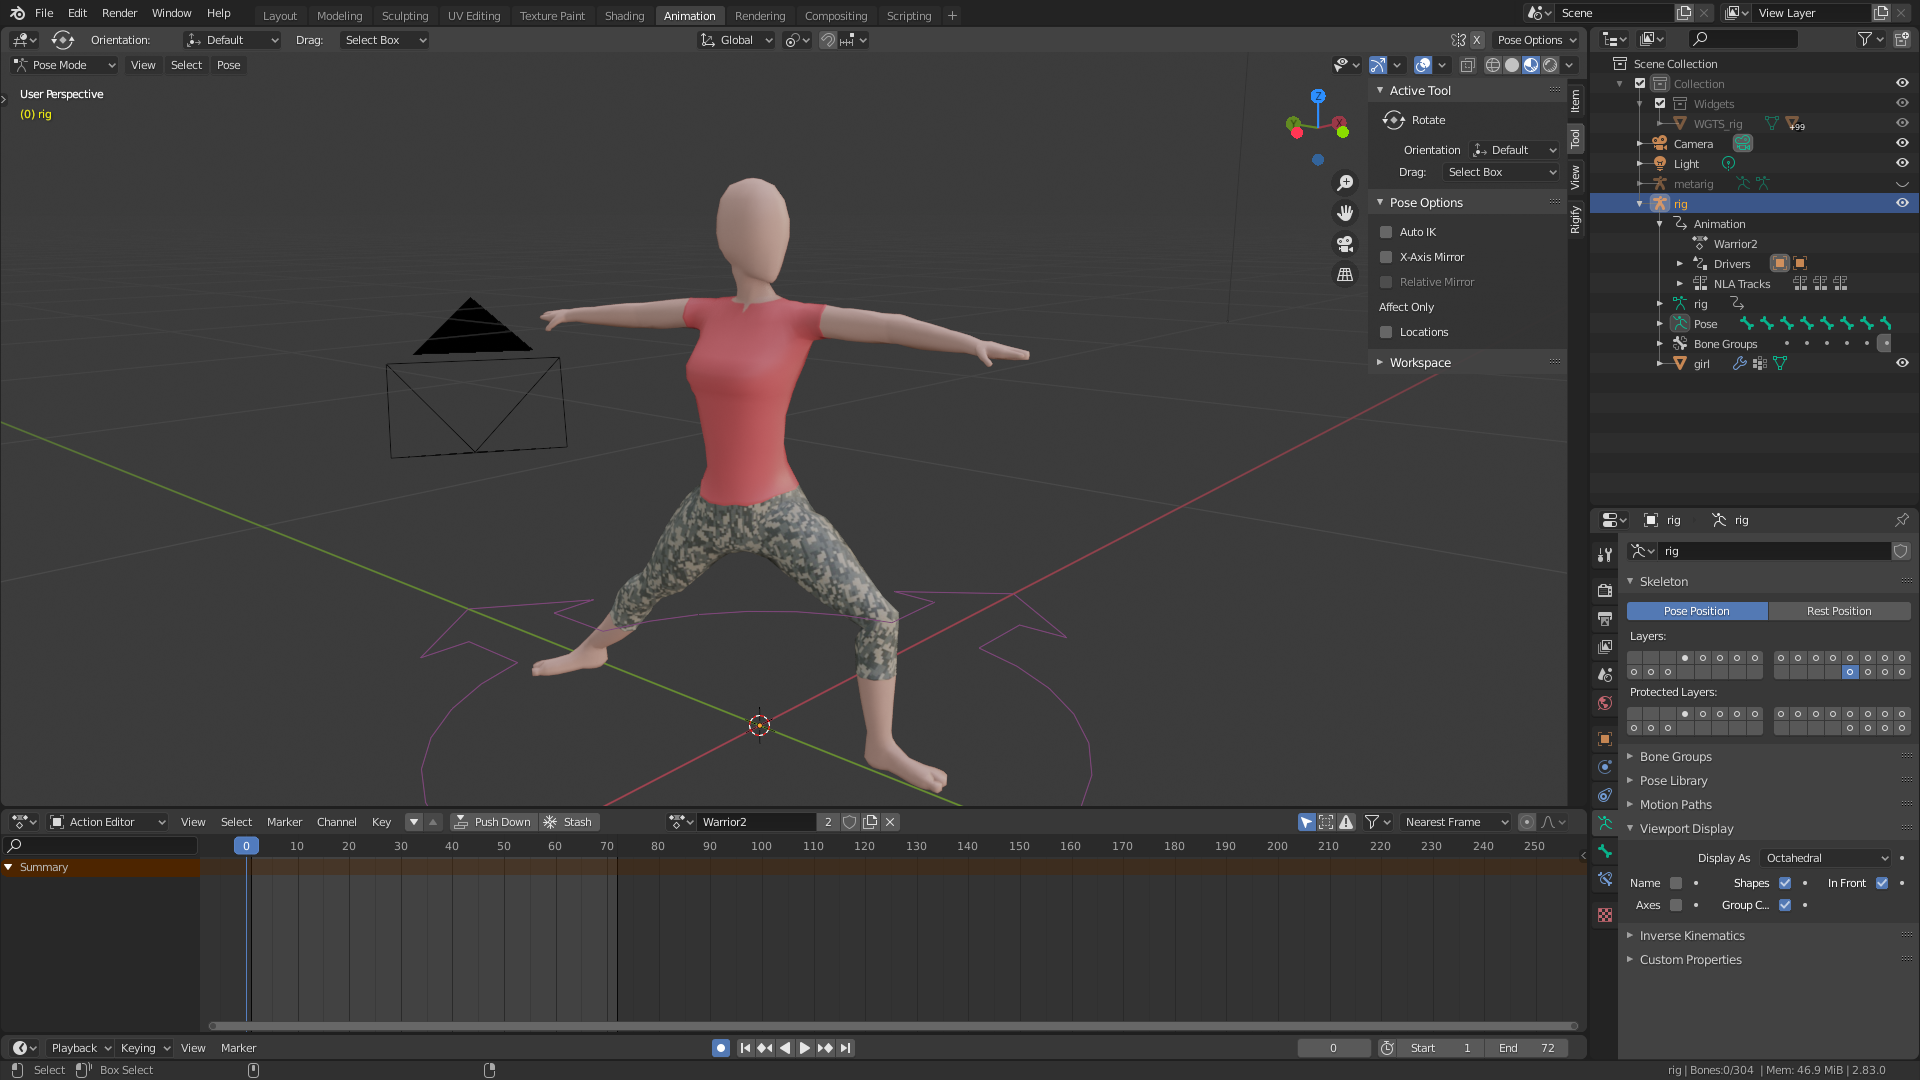
Task: Toggle In Front display checkbox
Action: click(1882, 883)
